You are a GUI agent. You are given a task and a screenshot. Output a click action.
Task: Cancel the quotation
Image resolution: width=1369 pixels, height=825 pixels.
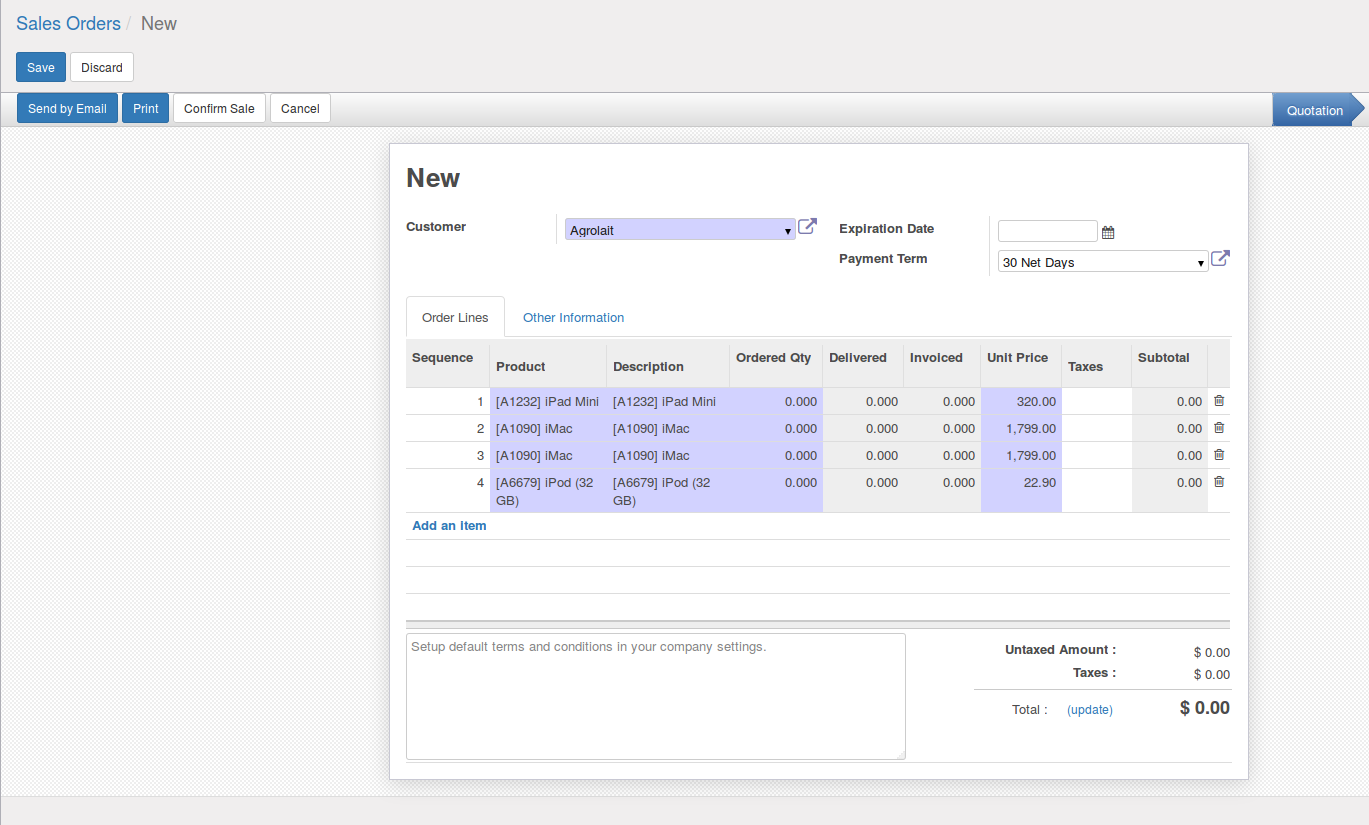click(x=300, y=108)
